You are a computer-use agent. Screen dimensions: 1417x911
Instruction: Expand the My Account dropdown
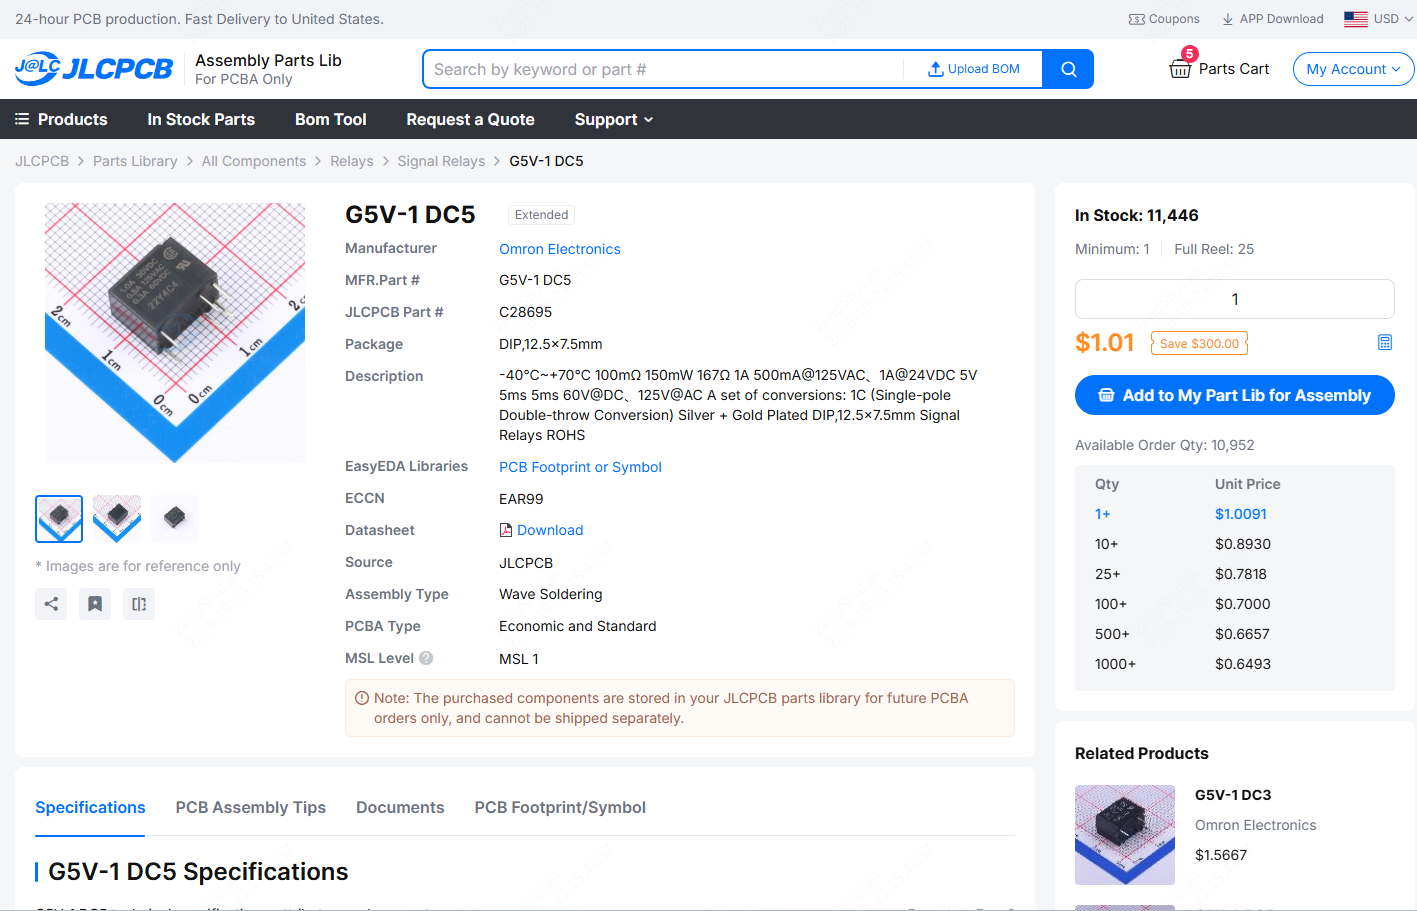1353,69
